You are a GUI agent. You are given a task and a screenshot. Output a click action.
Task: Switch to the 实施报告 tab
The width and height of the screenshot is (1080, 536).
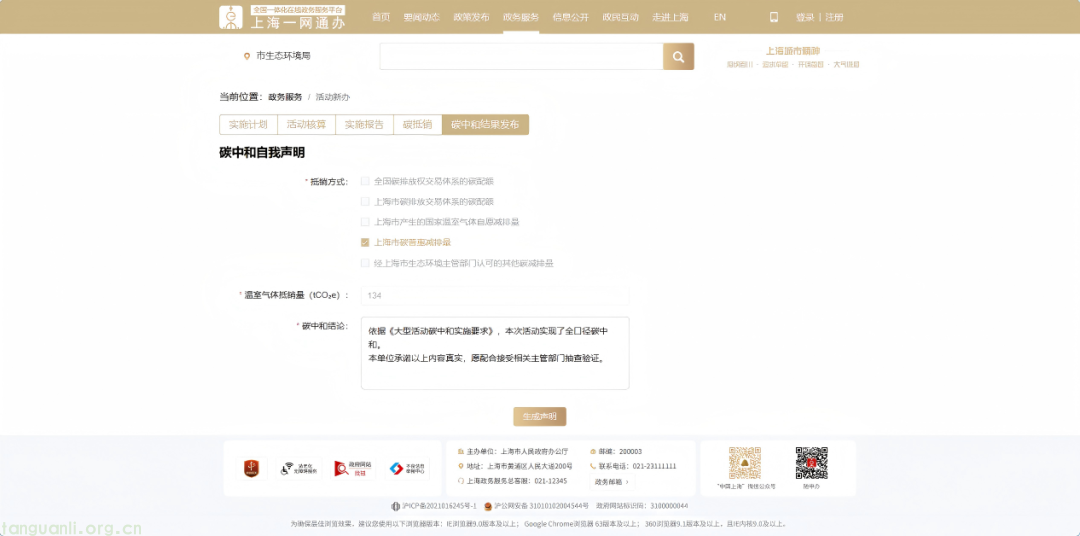click(x=364, y=125)
